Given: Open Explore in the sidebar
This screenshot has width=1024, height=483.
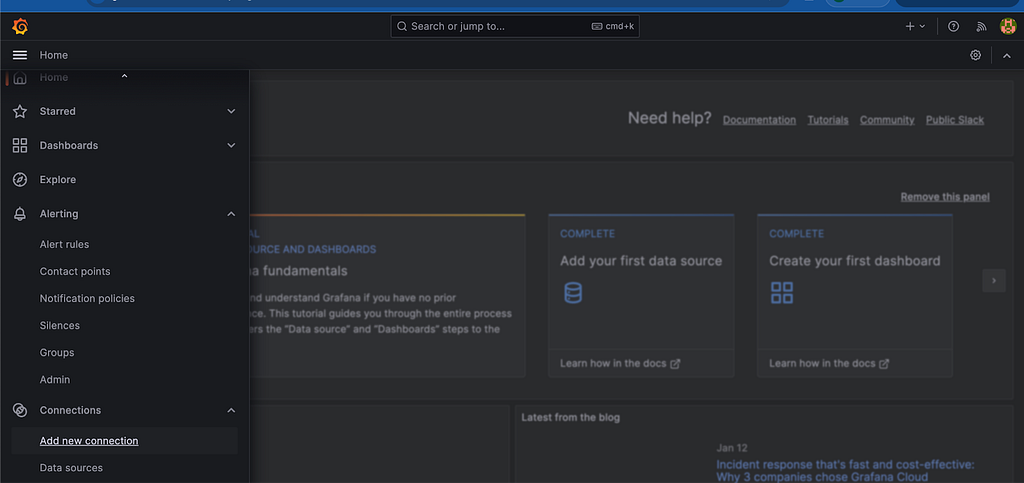Looking at the screenshot, I should click(57, 179).
